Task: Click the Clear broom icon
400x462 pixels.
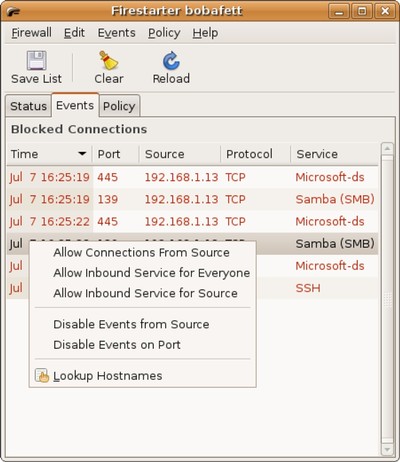Action: coord(109,60)
